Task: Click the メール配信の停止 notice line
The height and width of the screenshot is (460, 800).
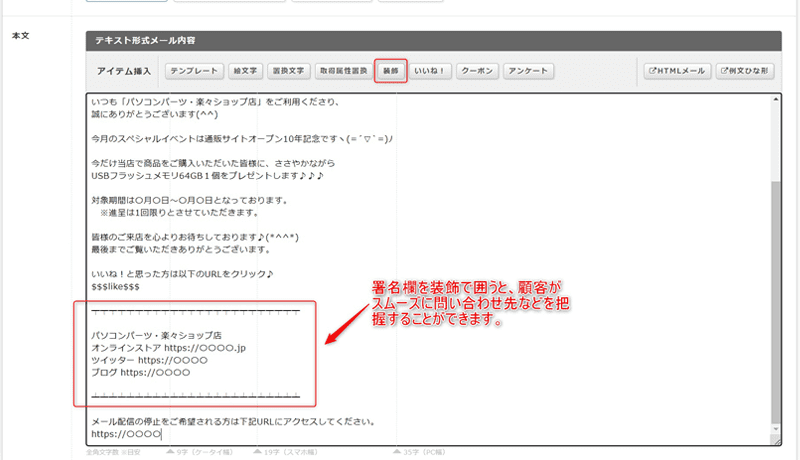Action: [234, 422]
